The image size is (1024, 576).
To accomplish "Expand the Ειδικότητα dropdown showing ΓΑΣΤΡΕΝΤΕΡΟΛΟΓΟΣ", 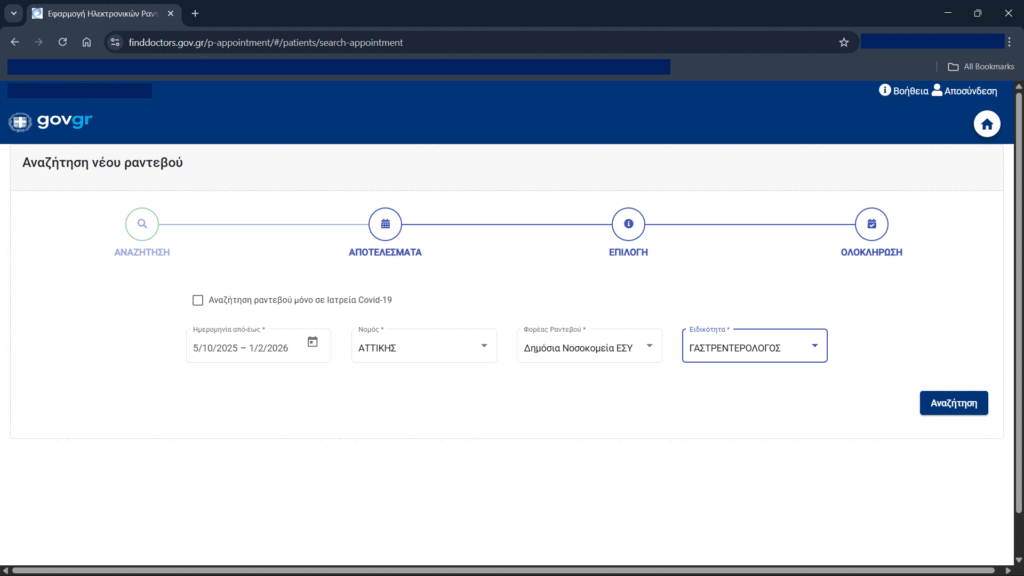I will pos(754,347).
